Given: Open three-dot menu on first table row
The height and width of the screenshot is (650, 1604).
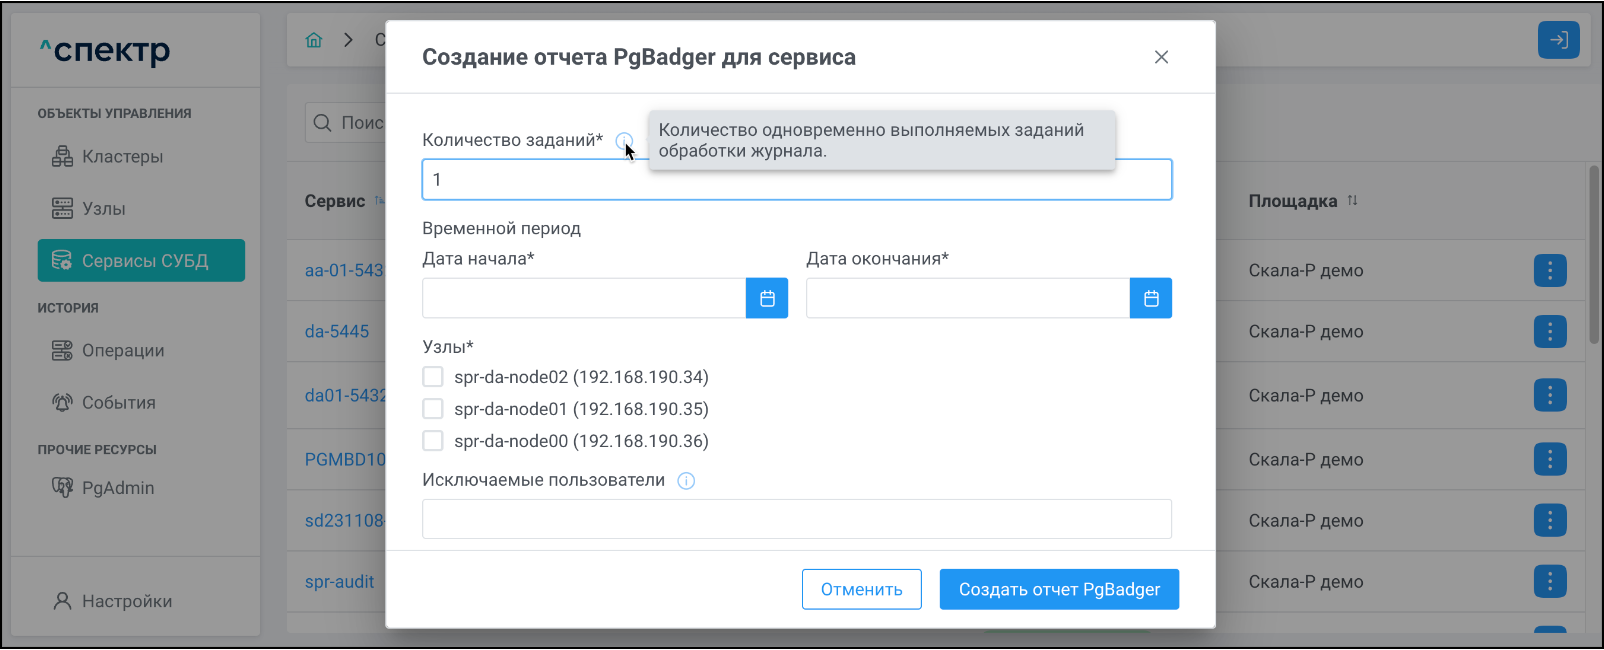Looking at the screenshot, I should 1549,270.
